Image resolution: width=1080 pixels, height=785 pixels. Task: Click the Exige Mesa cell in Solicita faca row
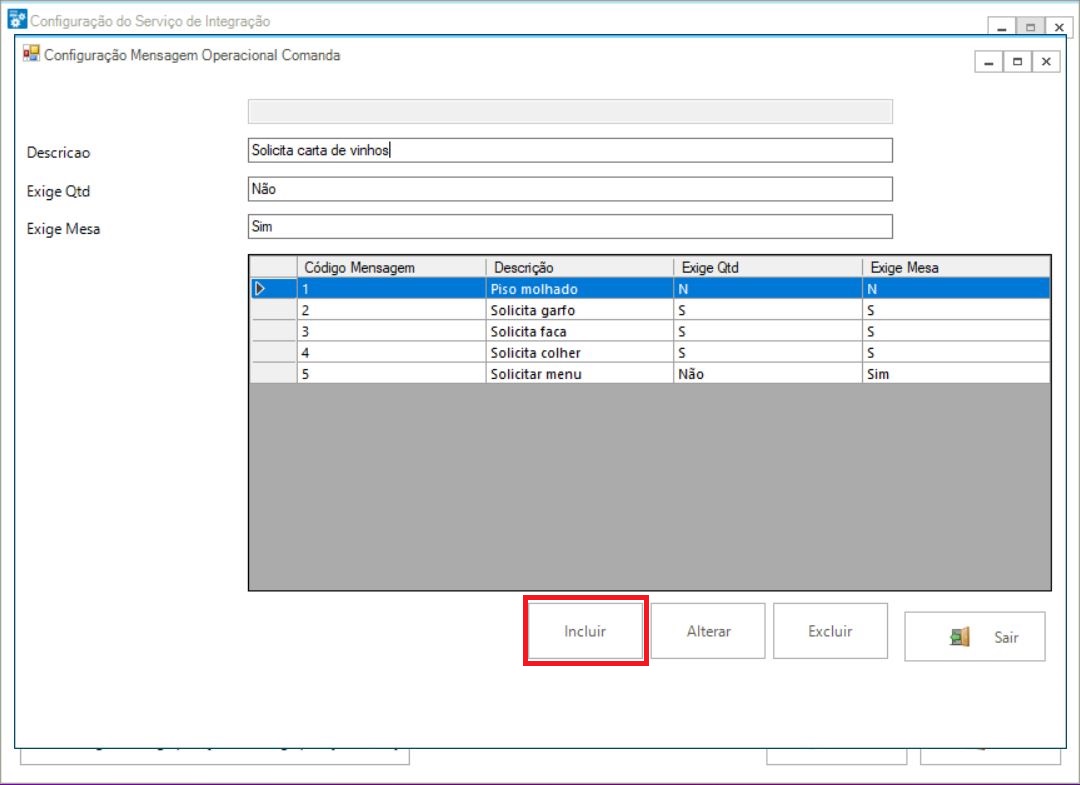956,331
